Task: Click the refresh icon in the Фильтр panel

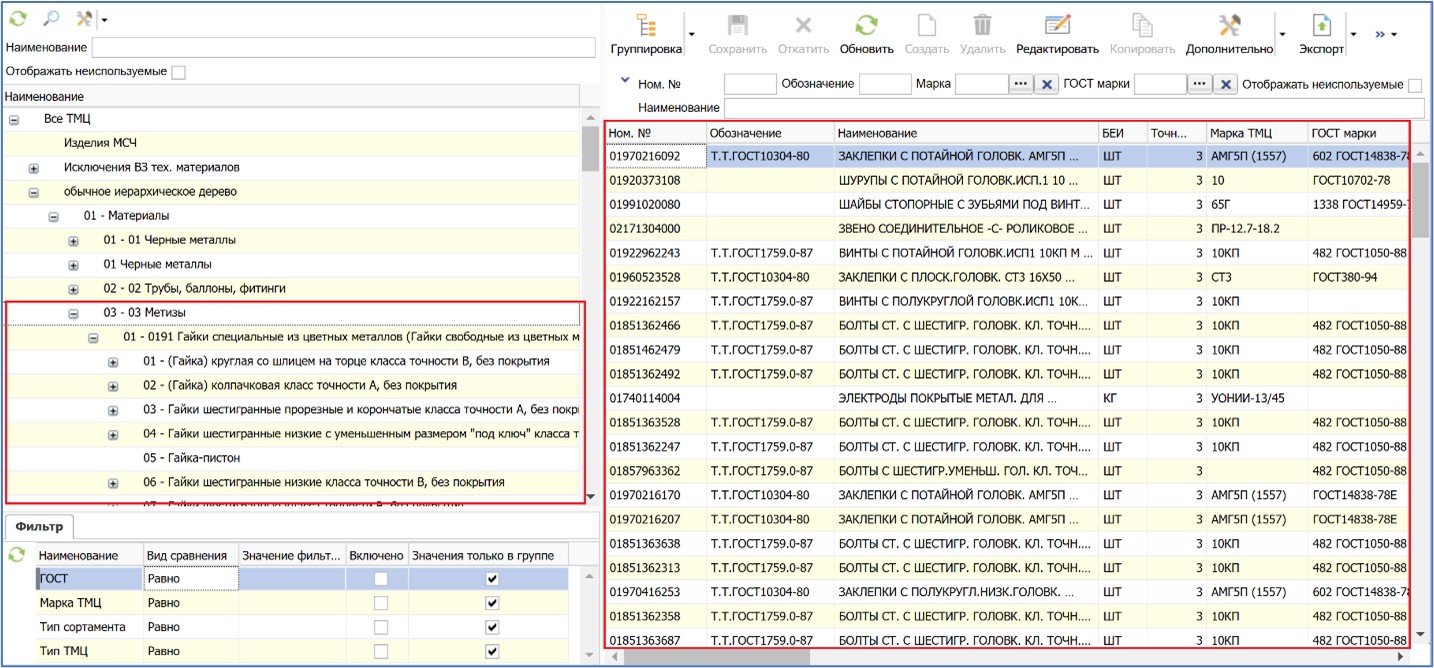Action: [x=16, y=554]
